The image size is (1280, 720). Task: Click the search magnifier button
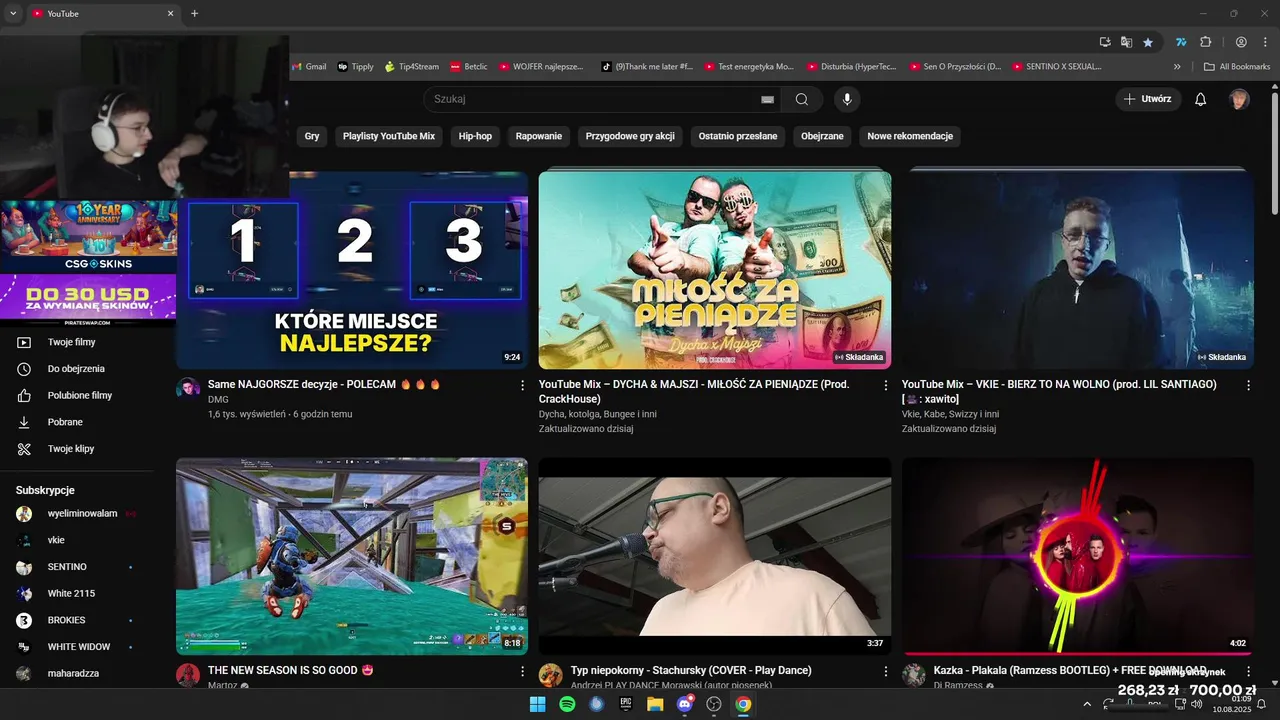tap(802, 99)
